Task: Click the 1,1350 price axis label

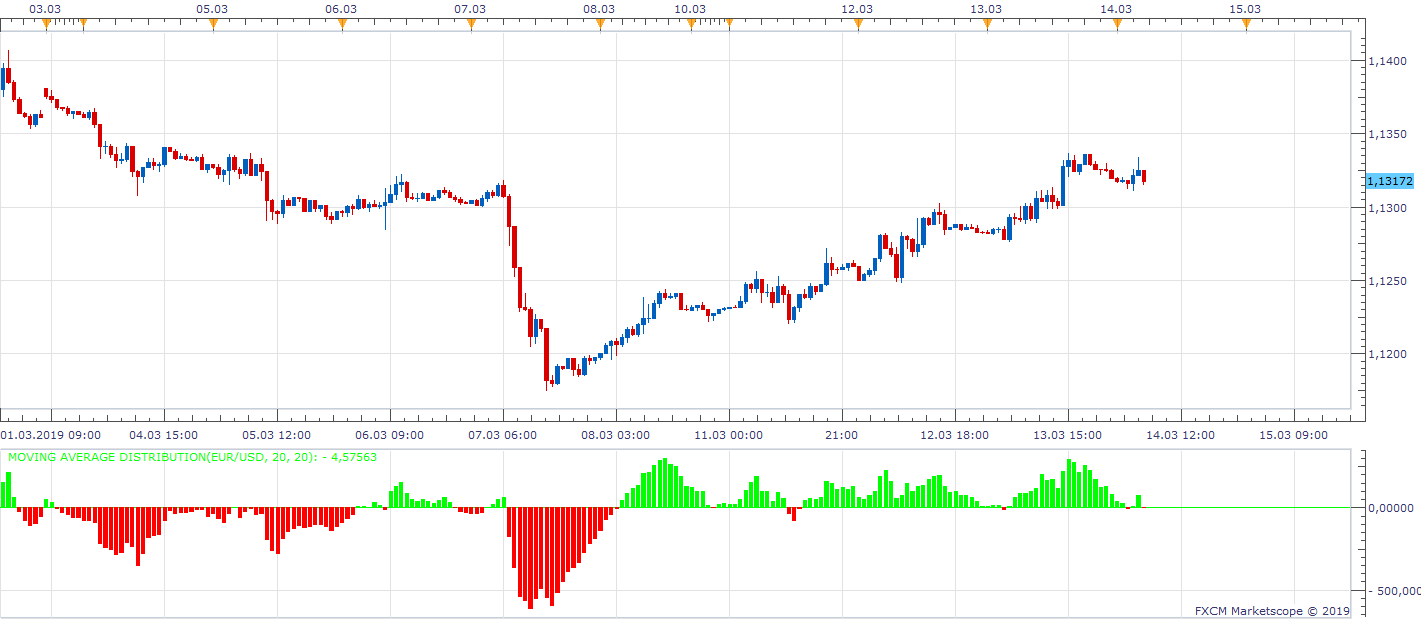Action: point(1386,134)
